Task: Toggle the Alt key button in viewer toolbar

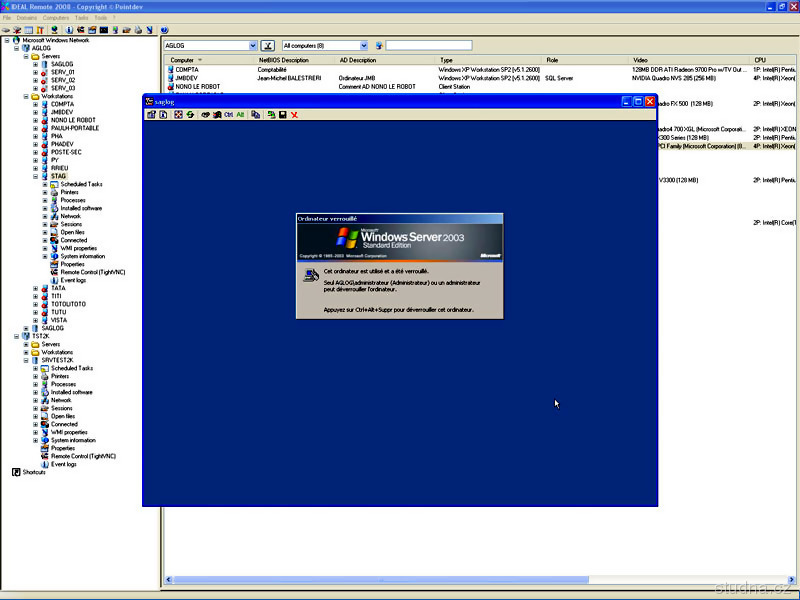Action: [x=240, y=115]
